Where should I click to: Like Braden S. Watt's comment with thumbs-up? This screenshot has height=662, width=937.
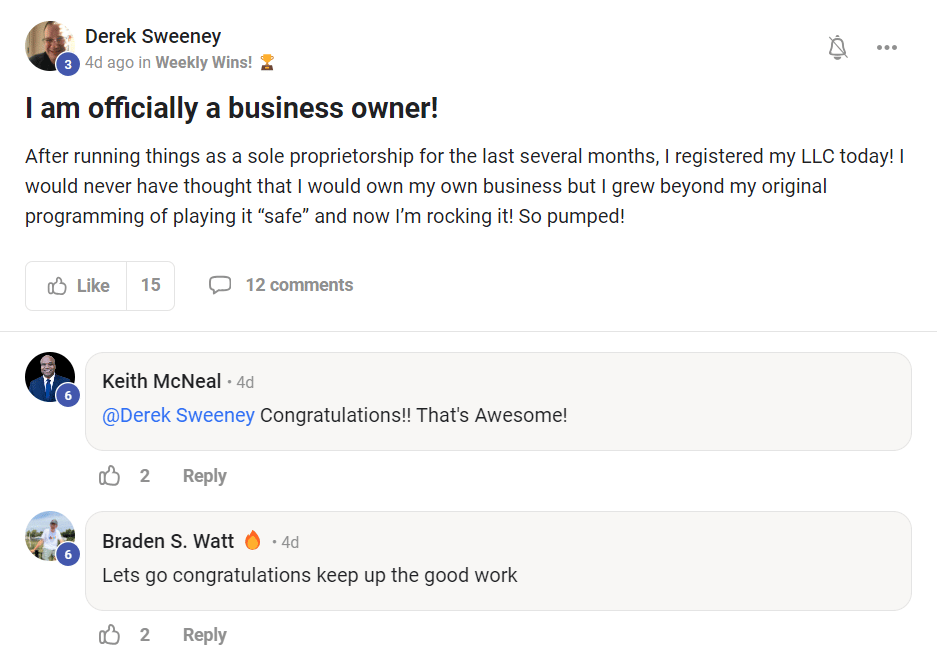pos(110,635)
